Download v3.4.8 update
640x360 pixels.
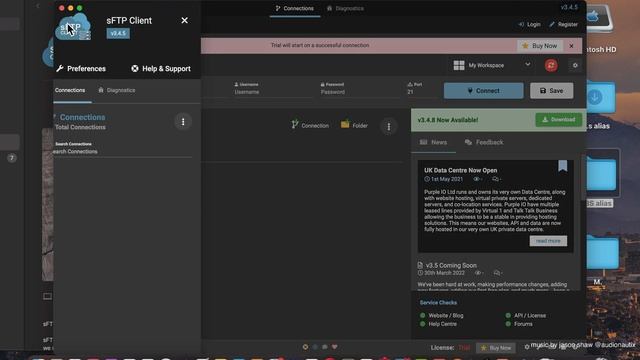point(558,120)
